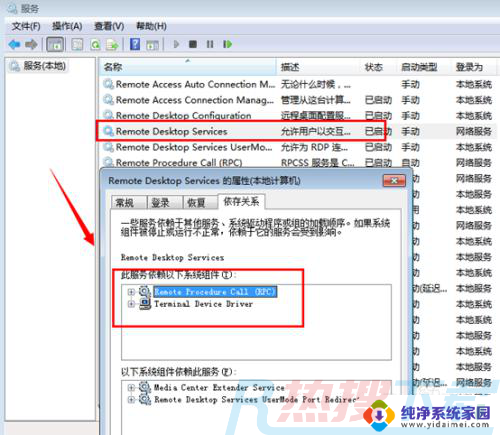Click the Start service play icon
Image resolution: width=500 pixels, height=435 pixels.
coord(176,44)
